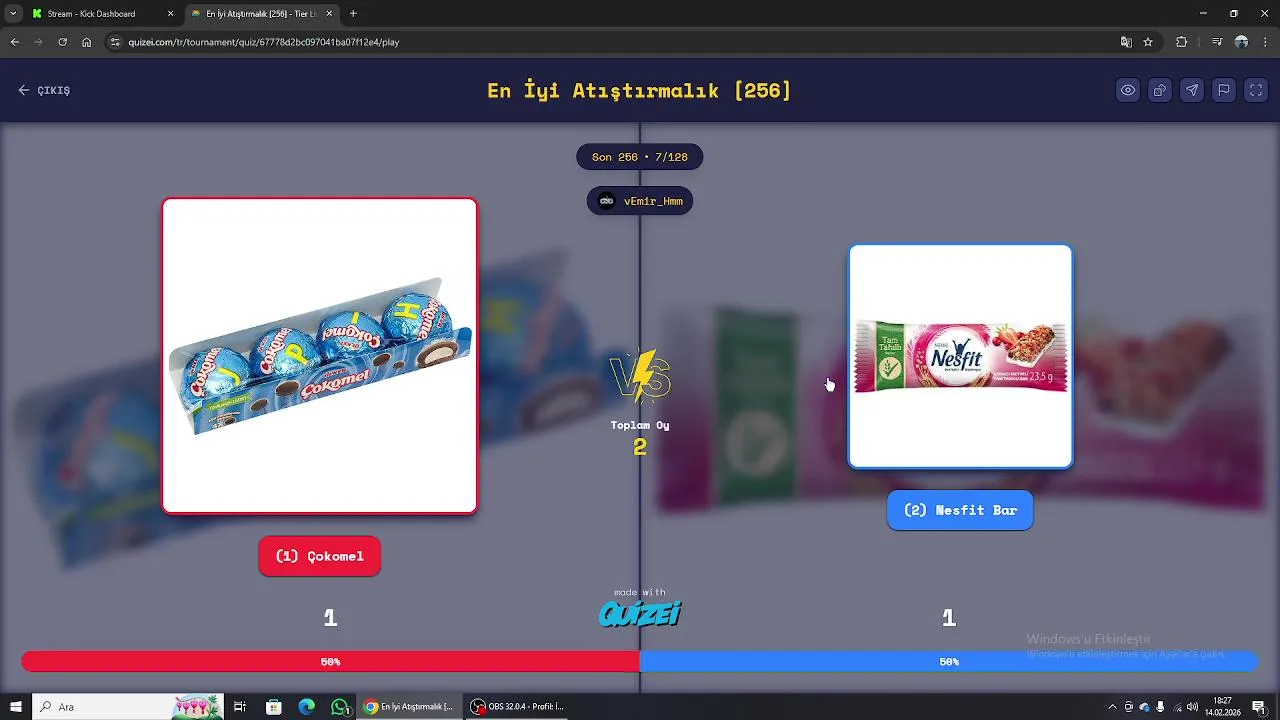Screen dimensions: 1280x720
Task: Open the tab search dropdown arrow
Action: tap(13, 14)
